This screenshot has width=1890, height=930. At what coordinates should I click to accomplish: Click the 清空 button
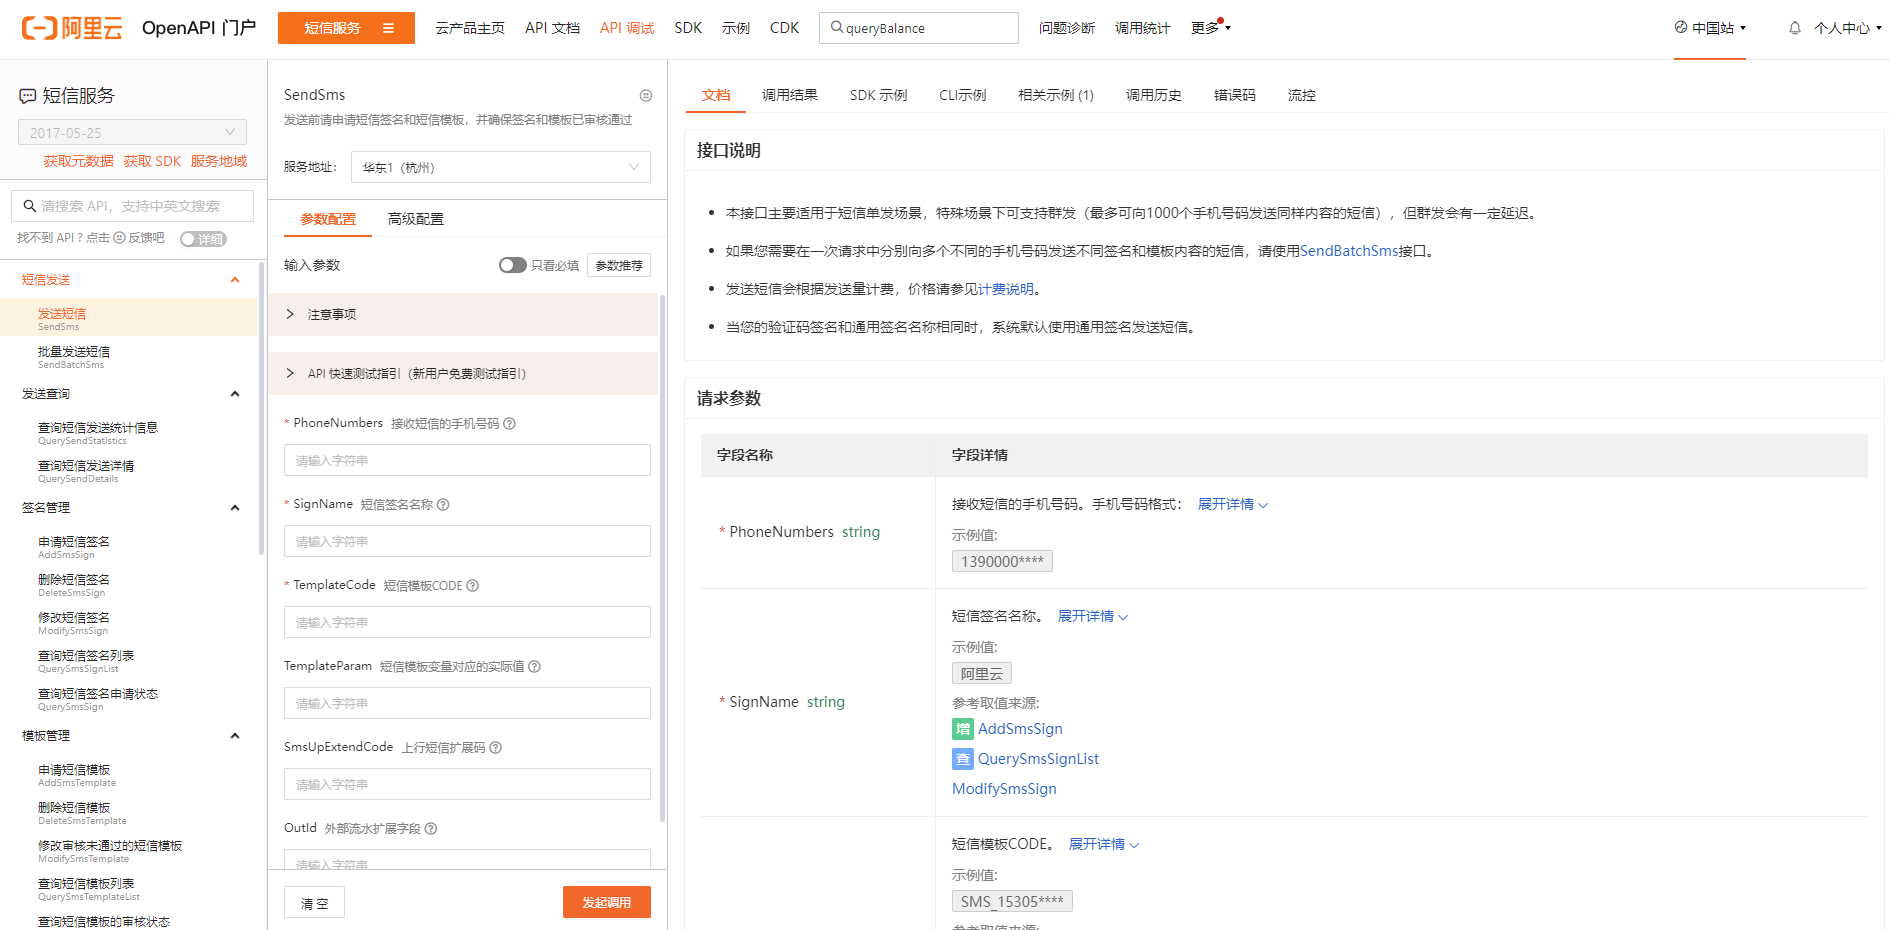314,902
